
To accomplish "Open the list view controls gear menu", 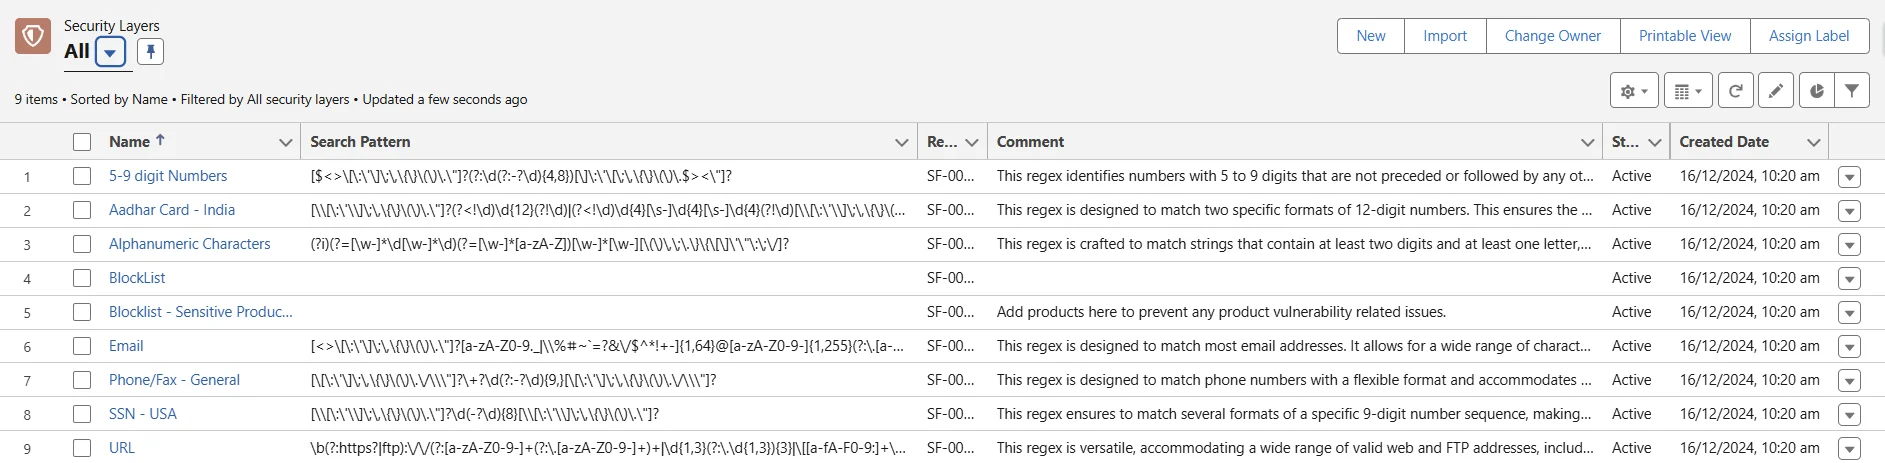I will pos(1633,91).
